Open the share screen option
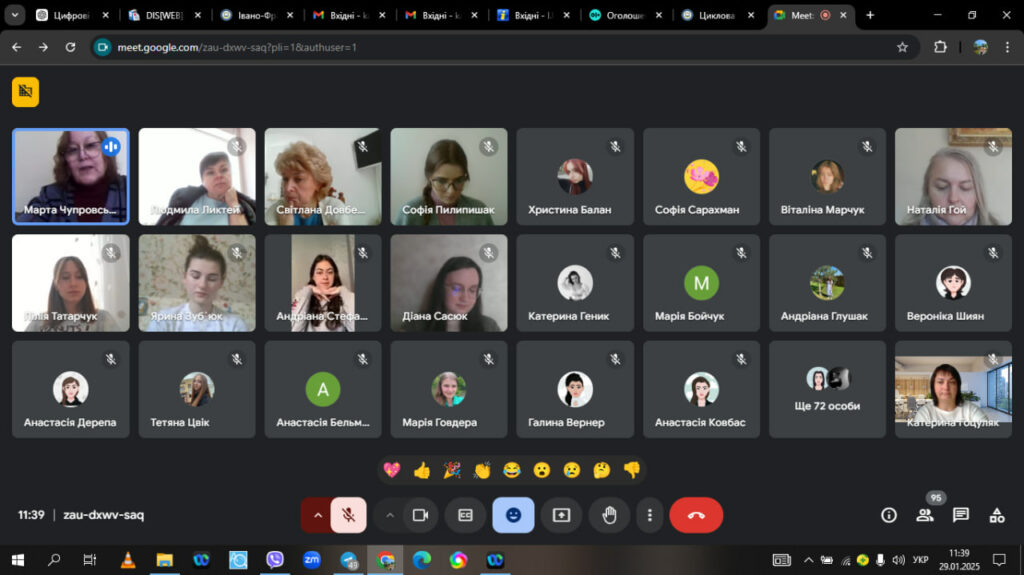This screenshot has width=1024, height=575. click(561, 515)
